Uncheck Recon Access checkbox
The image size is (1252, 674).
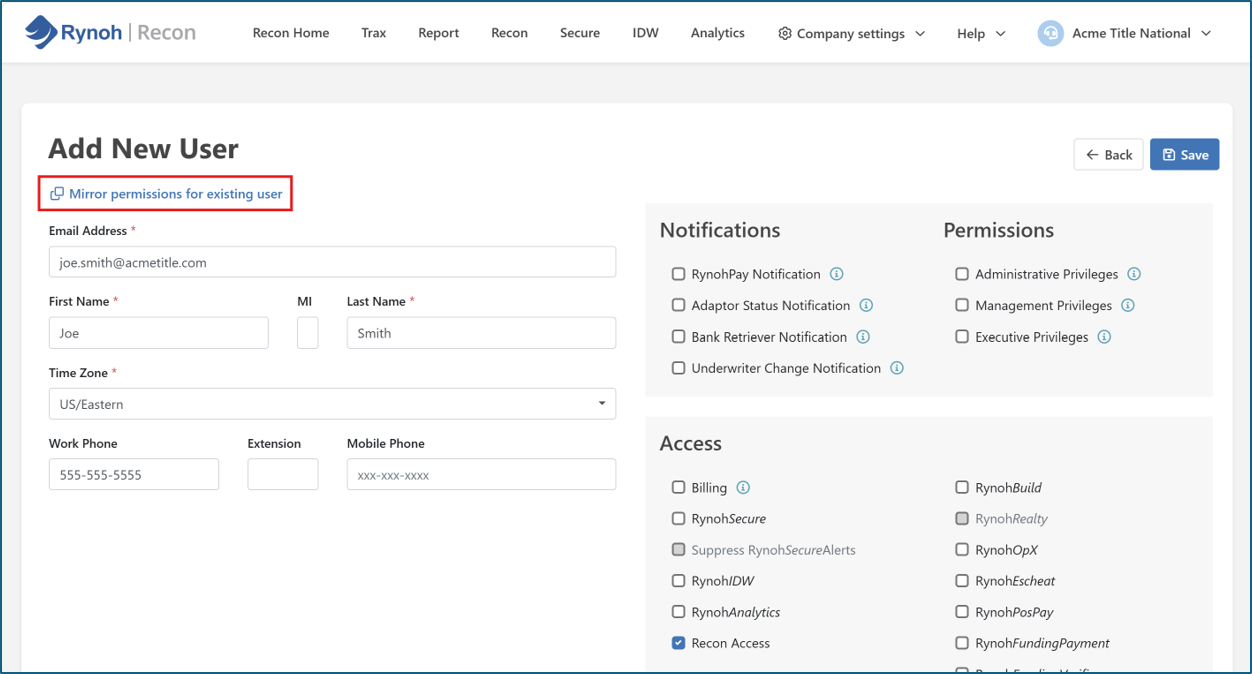tap(679, 643)
